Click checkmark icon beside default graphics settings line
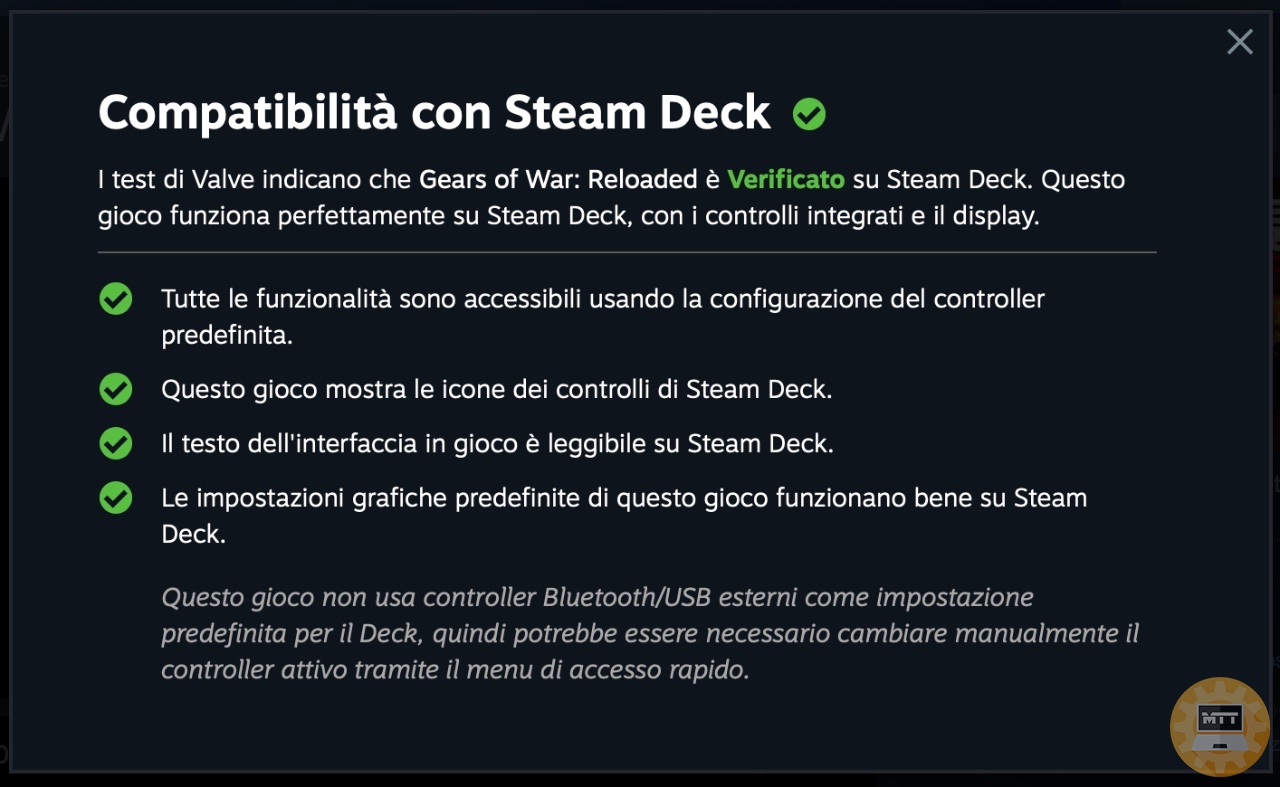 point(116,497)
